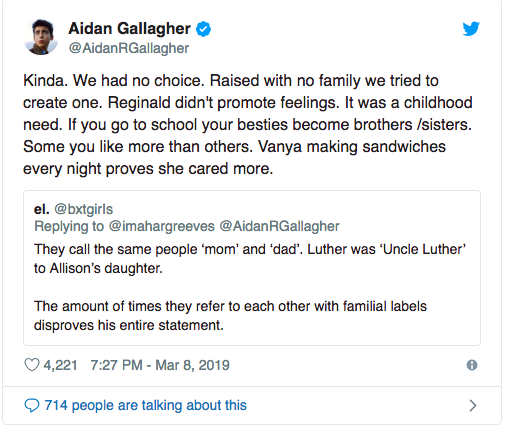This screenshot has height=430, width=514.
Task: Open el.'s quoted profile name
Action: coord(42,209)
